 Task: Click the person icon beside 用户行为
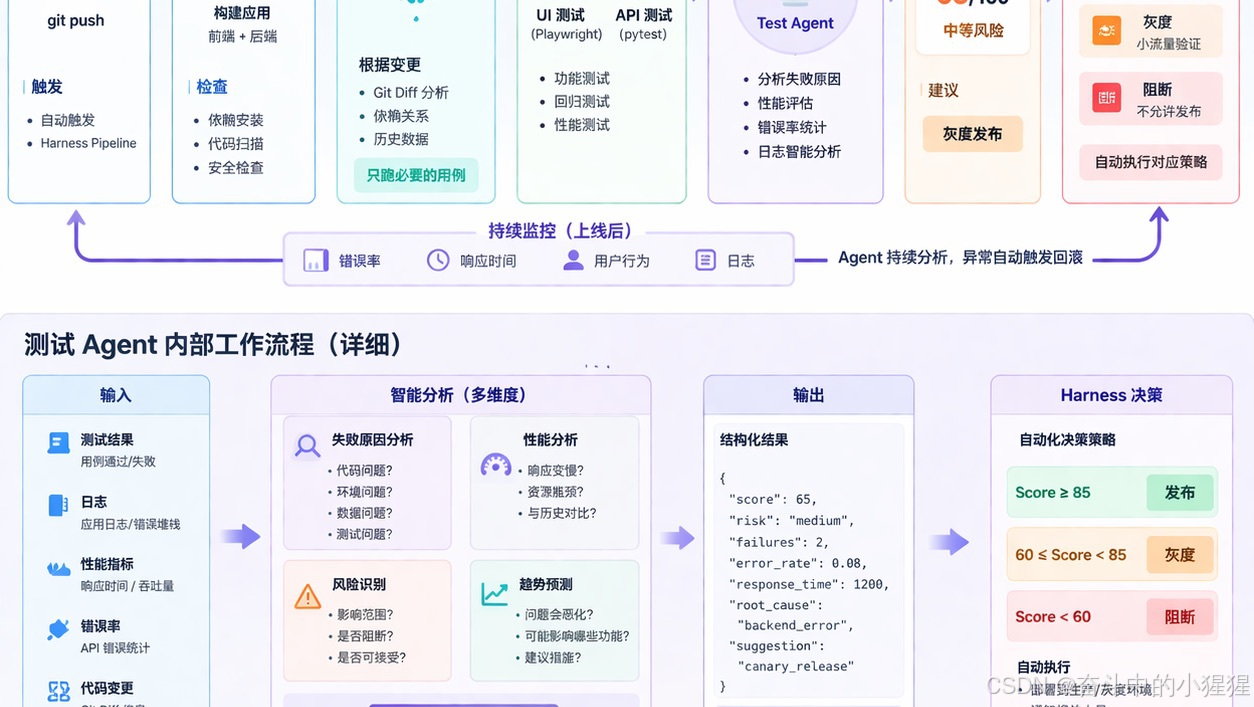(573, 260)
